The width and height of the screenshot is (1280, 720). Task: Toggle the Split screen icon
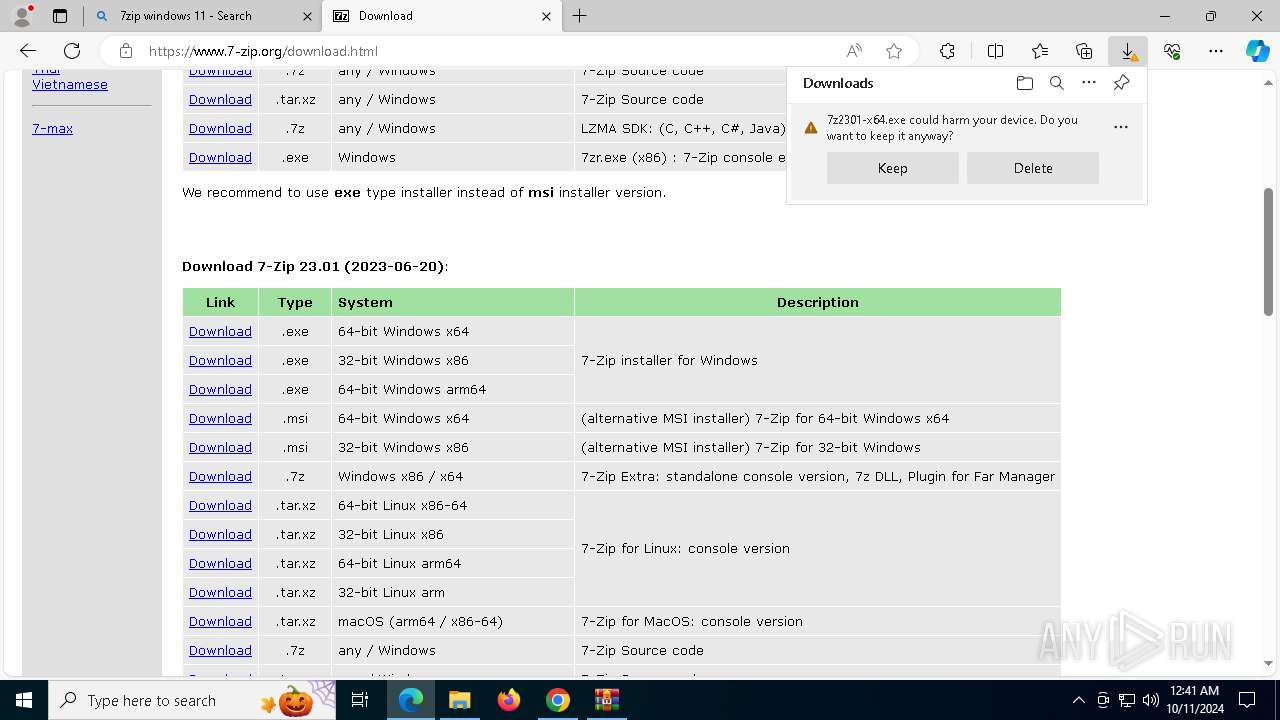(x=995, y=51)
